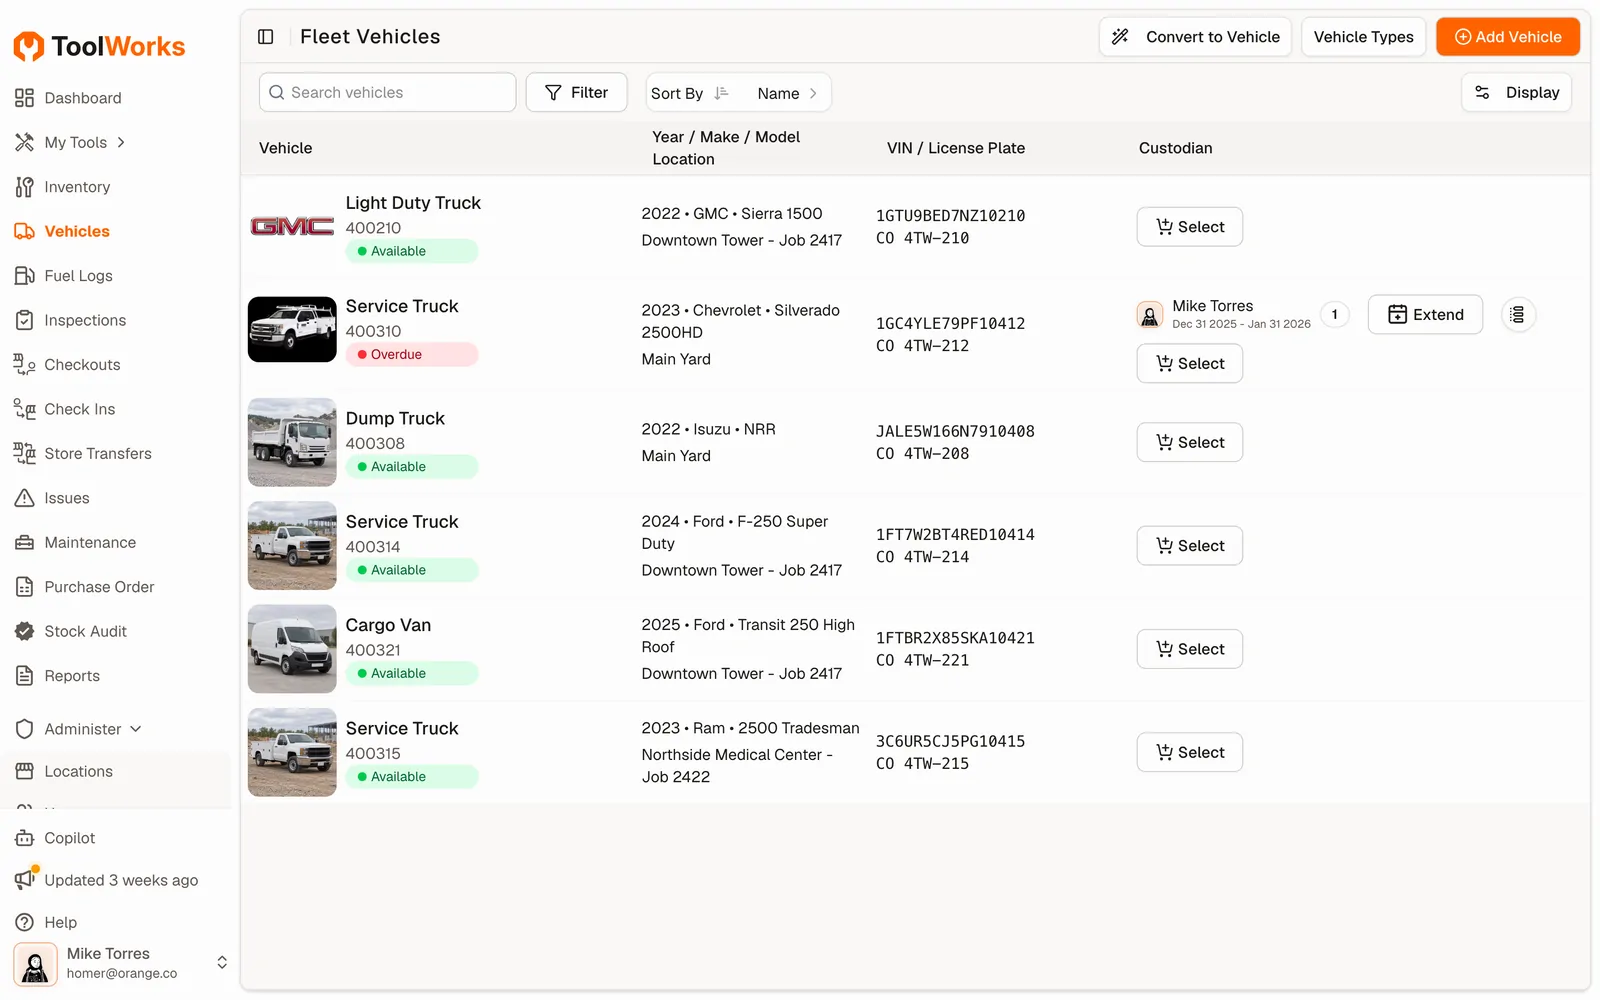The height and width of the screenshot is (1000, 1600).
Task: Open Vehicle Types
Action: click(1363, 37)
